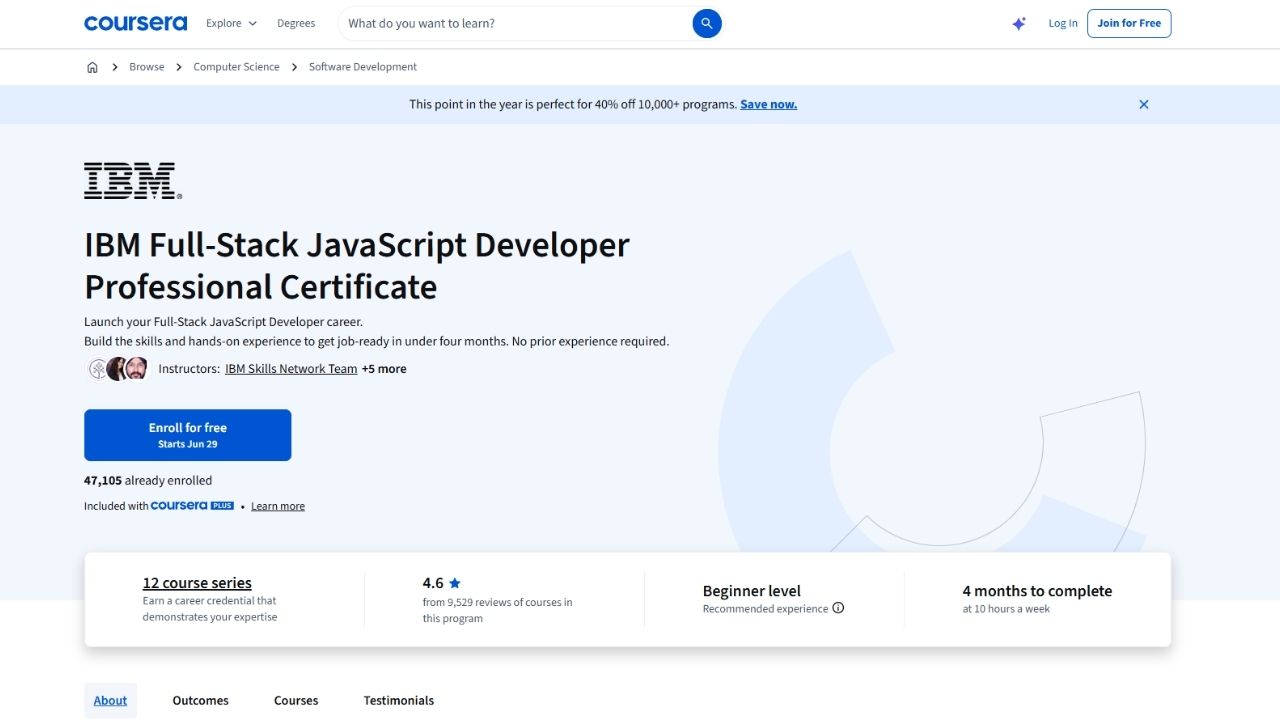Open the Browse breadcrumb link
This screenshot has height=720, width=1280.
tap(146, 67)
